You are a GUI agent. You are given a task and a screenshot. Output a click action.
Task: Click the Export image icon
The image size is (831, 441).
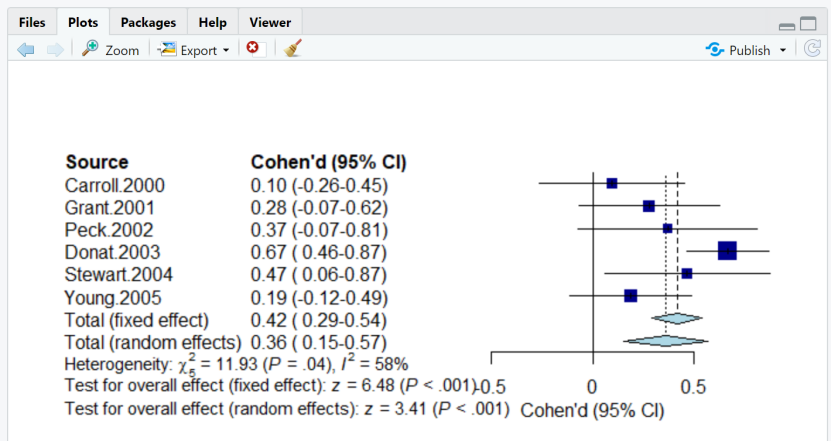(x=167, y=48)
